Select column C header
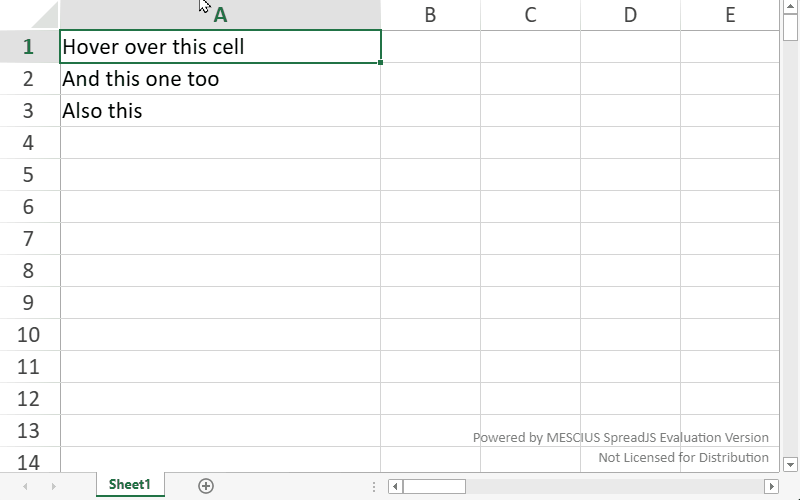This screenshot has width=800, height=500. point(530,15)
